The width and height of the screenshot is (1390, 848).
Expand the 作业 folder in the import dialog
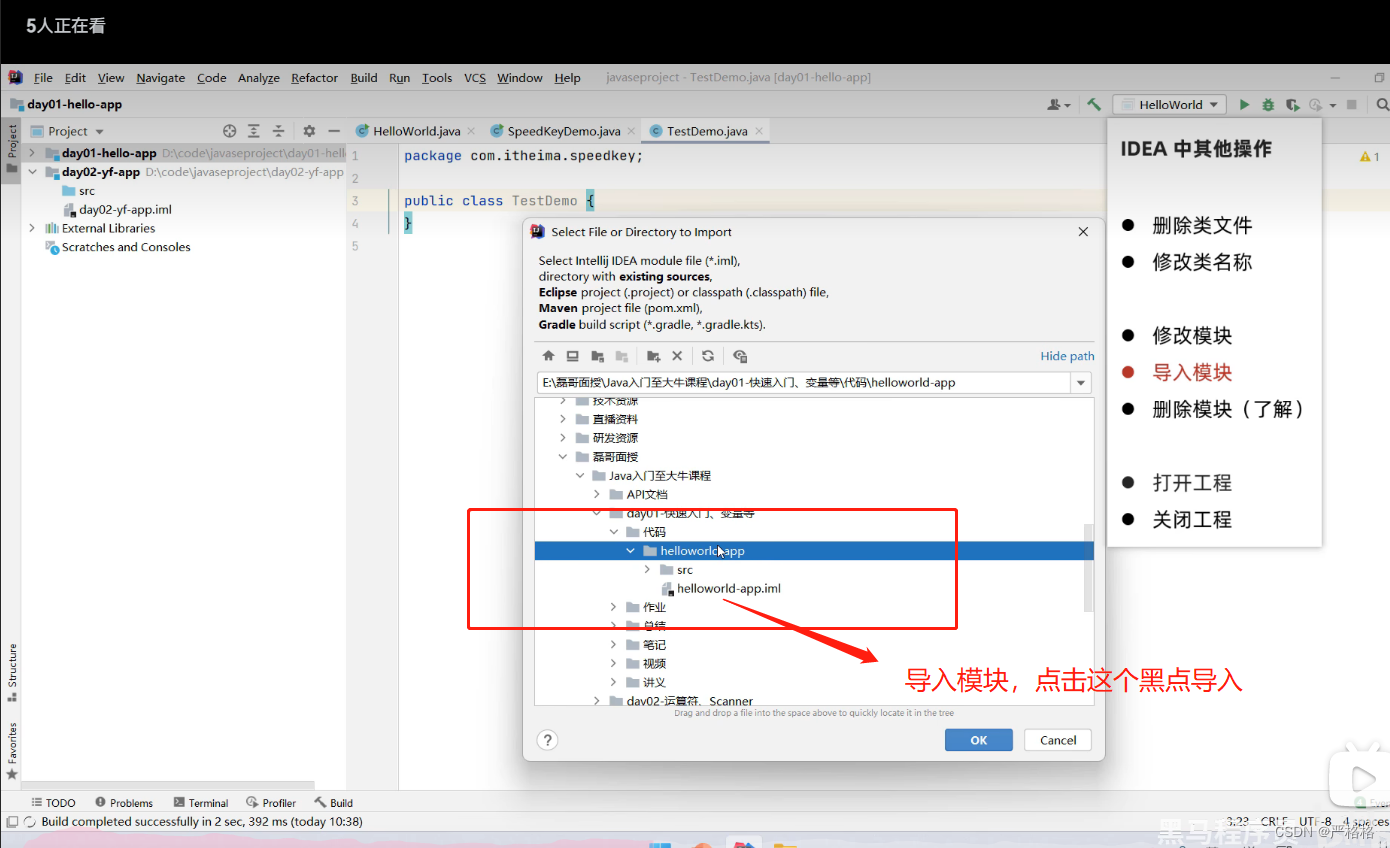click(x=613, y=607)
